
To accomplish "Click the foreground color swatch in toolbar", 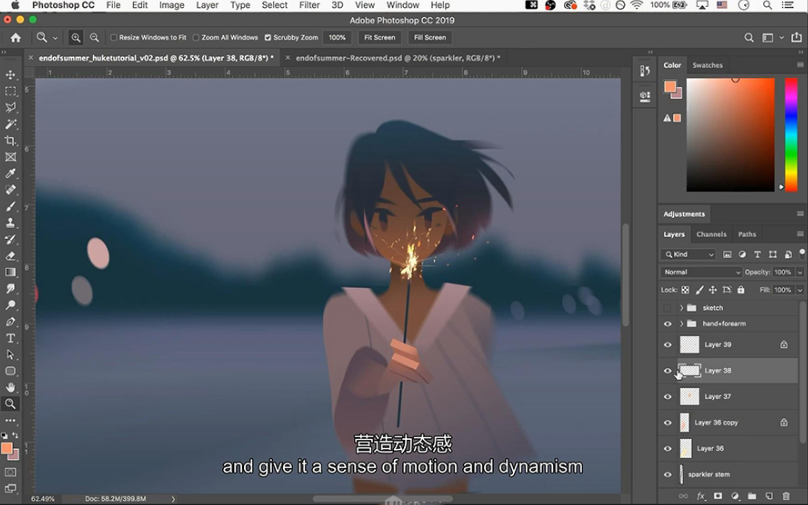I will (7, 448).
